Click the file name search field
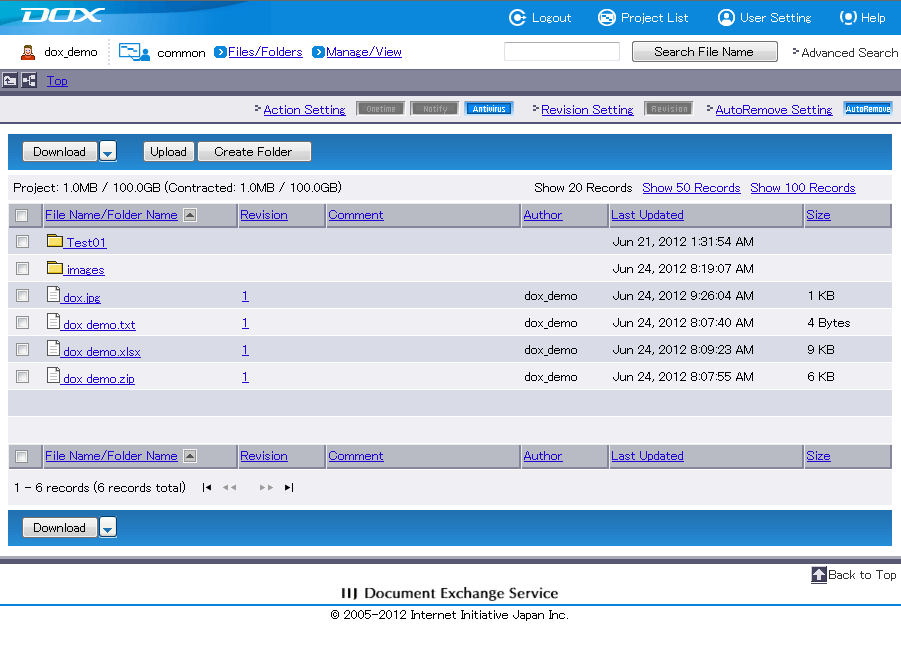Image resolution: width=901 pixels, height=646 pixels. [x=561, y=52]
